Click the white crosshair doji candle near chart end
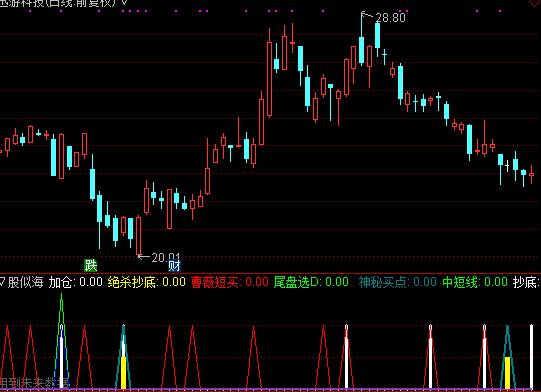541x392 pixels. click(507, 167)
